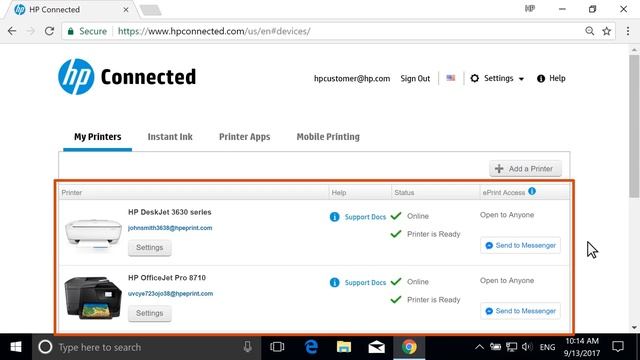This screenshot has height=360, width=640.
Task: Click the Chrome taskbar icon
Action: coord(409,347)
